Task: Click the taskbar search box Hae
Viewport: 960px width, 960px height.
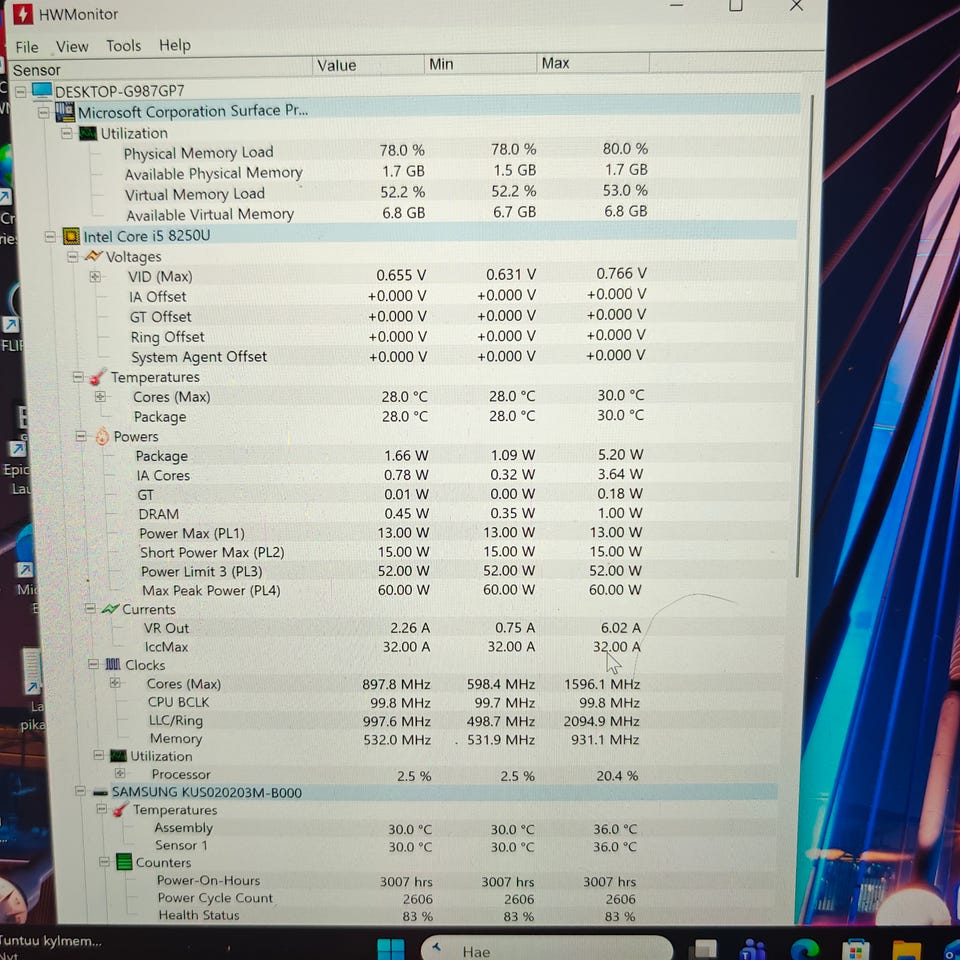Action: click(x=547, y=949)
